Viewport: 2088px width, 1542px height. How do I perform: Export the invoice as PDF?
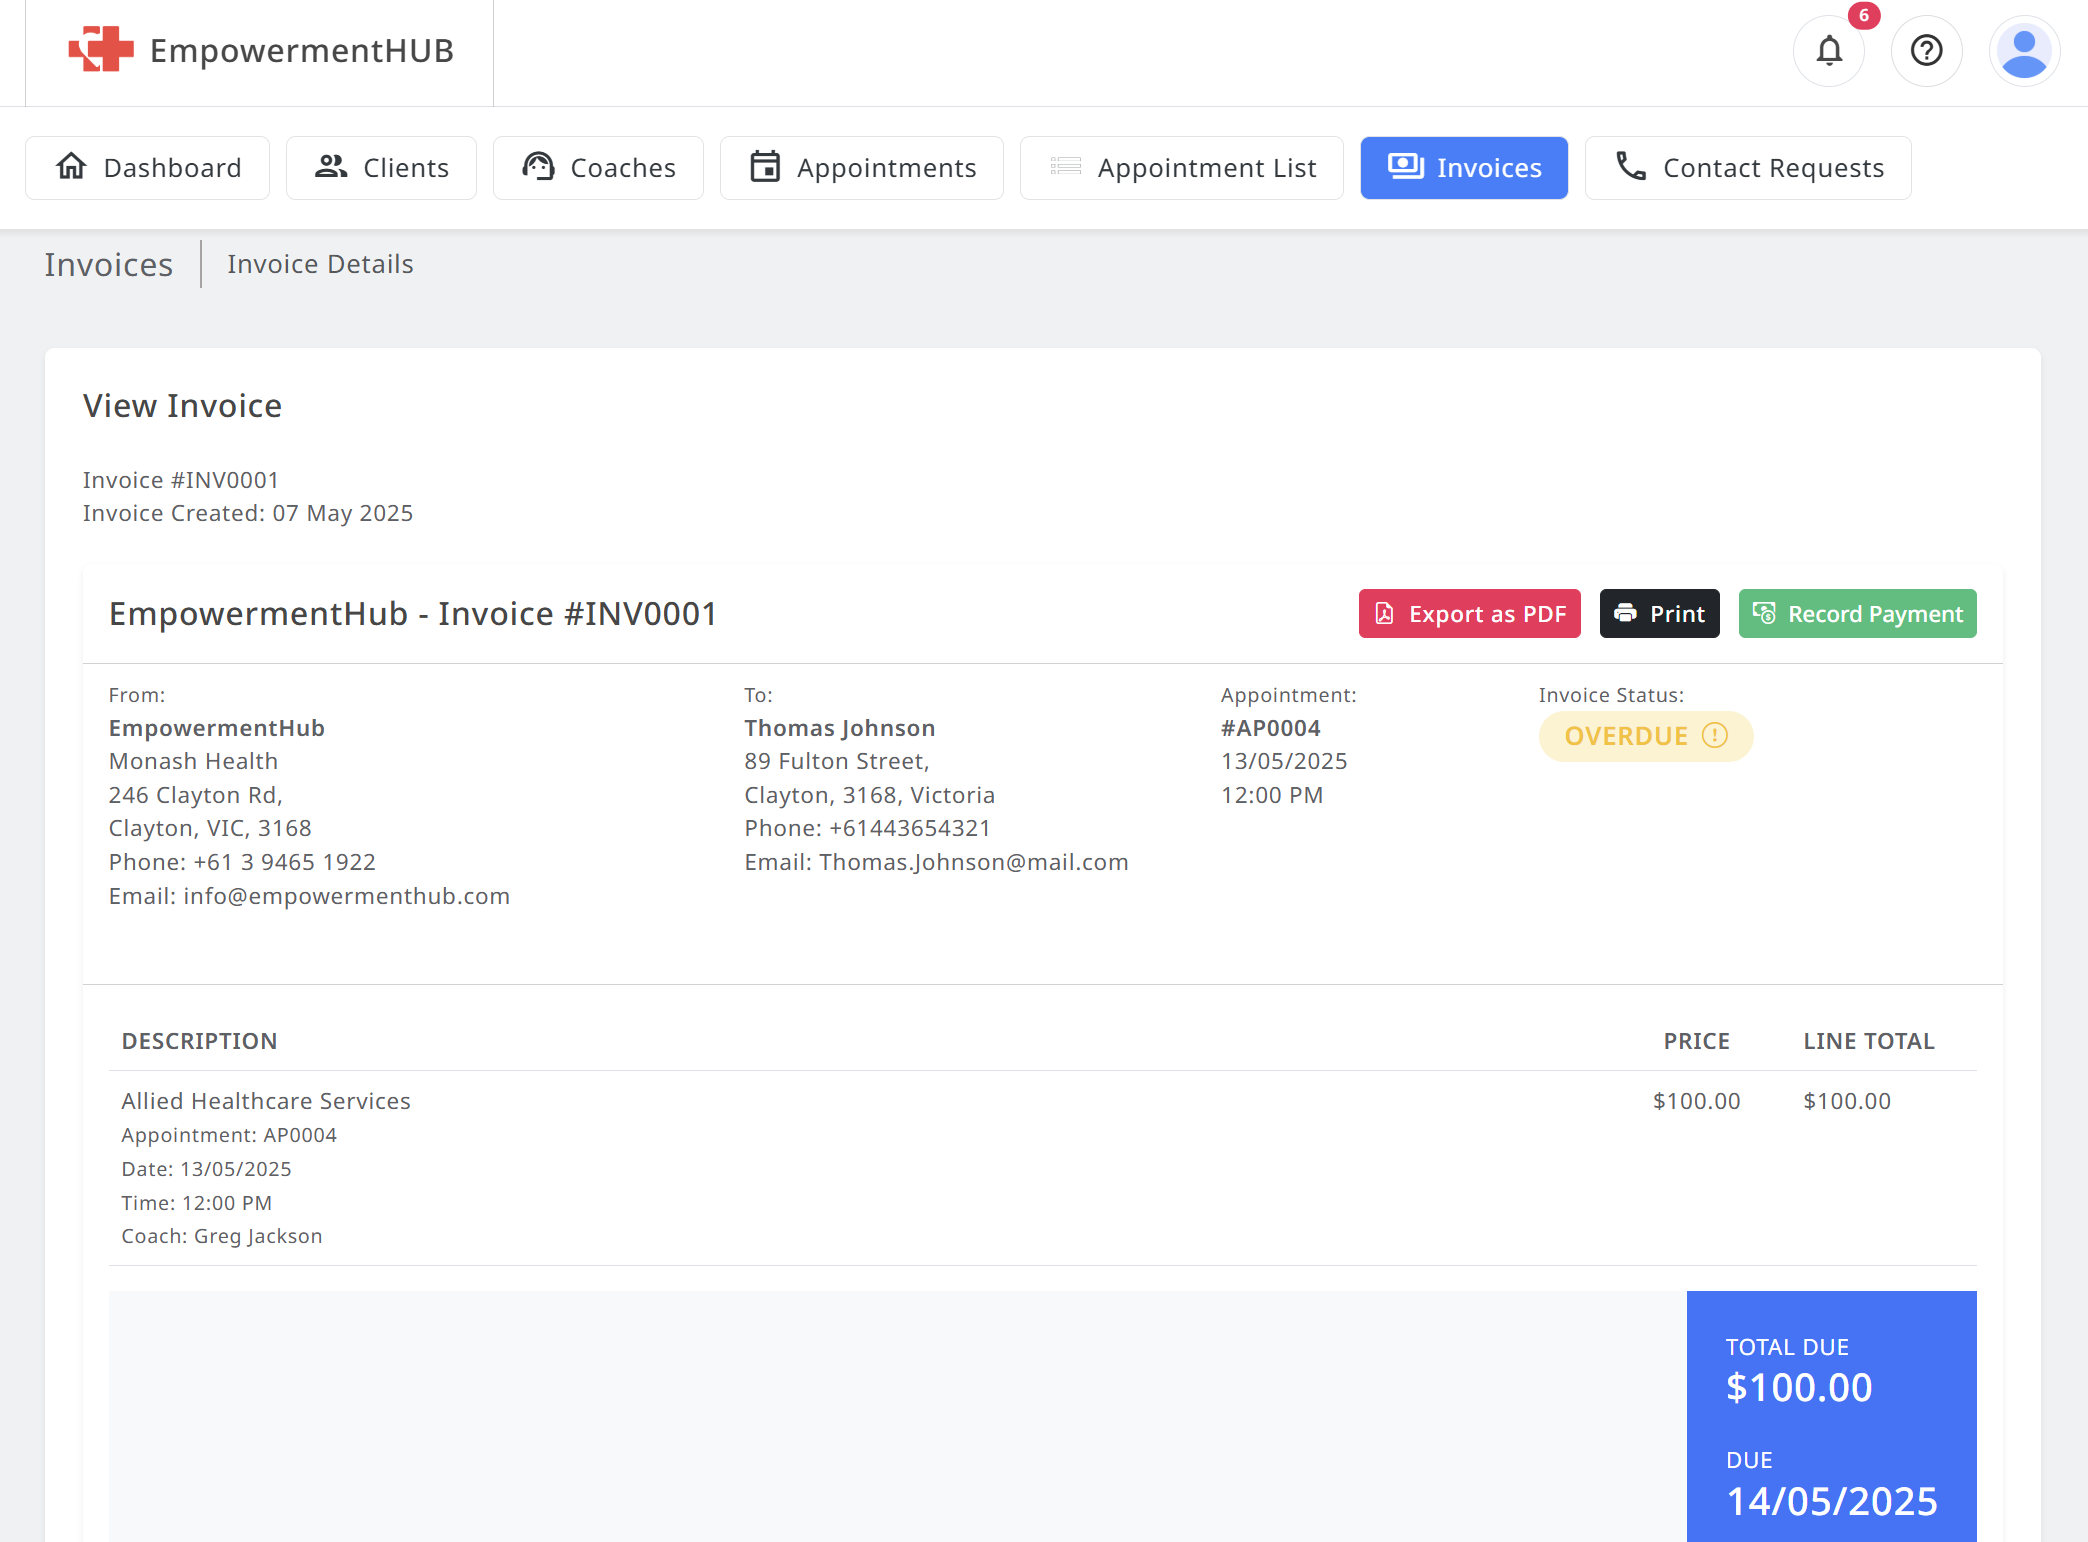[1469, 613]
